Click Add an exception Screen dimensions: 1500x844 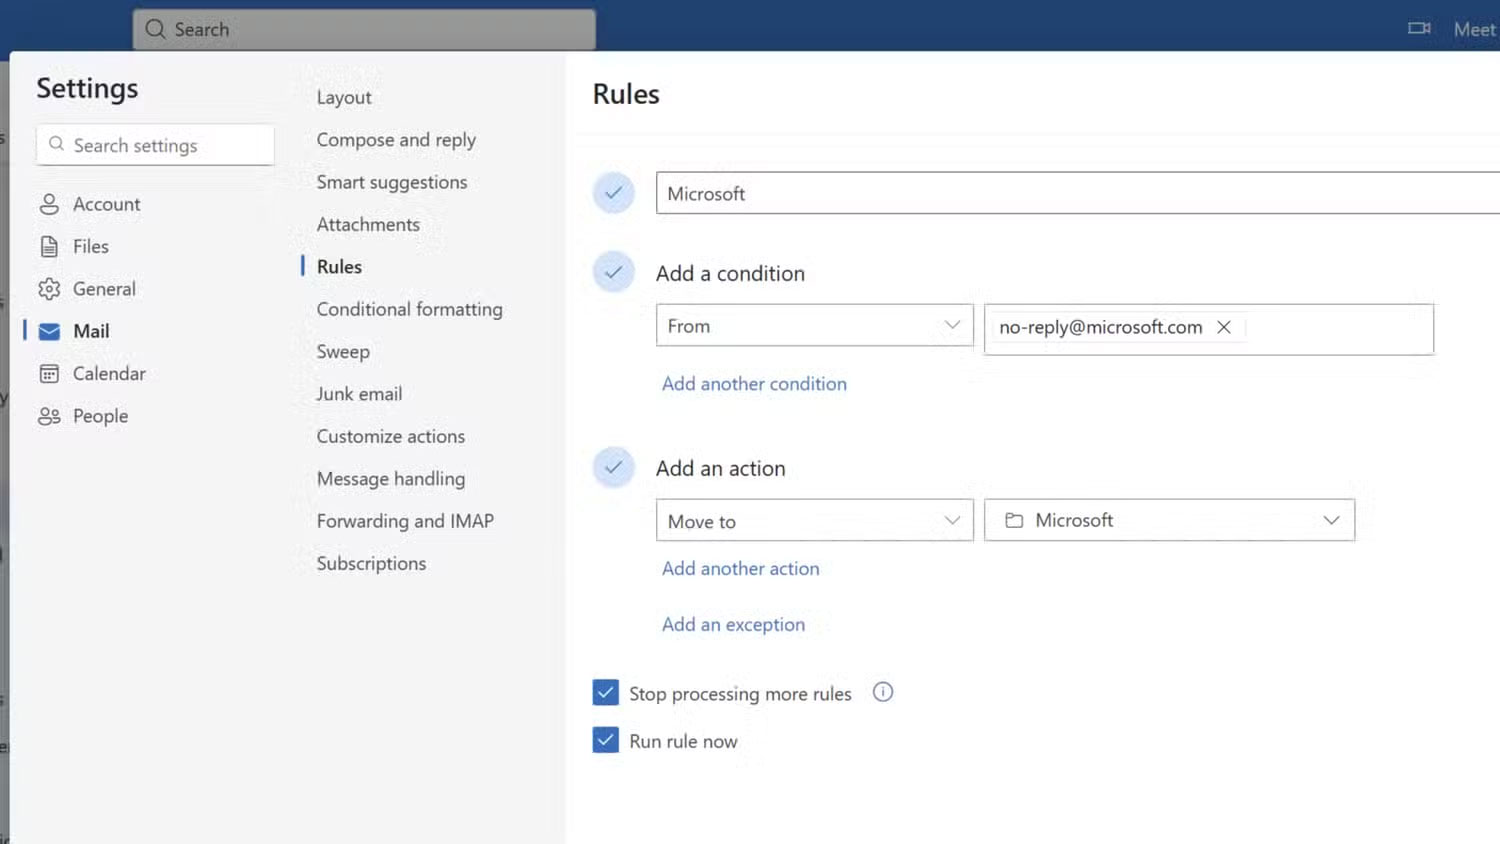[x=733, y=624]
